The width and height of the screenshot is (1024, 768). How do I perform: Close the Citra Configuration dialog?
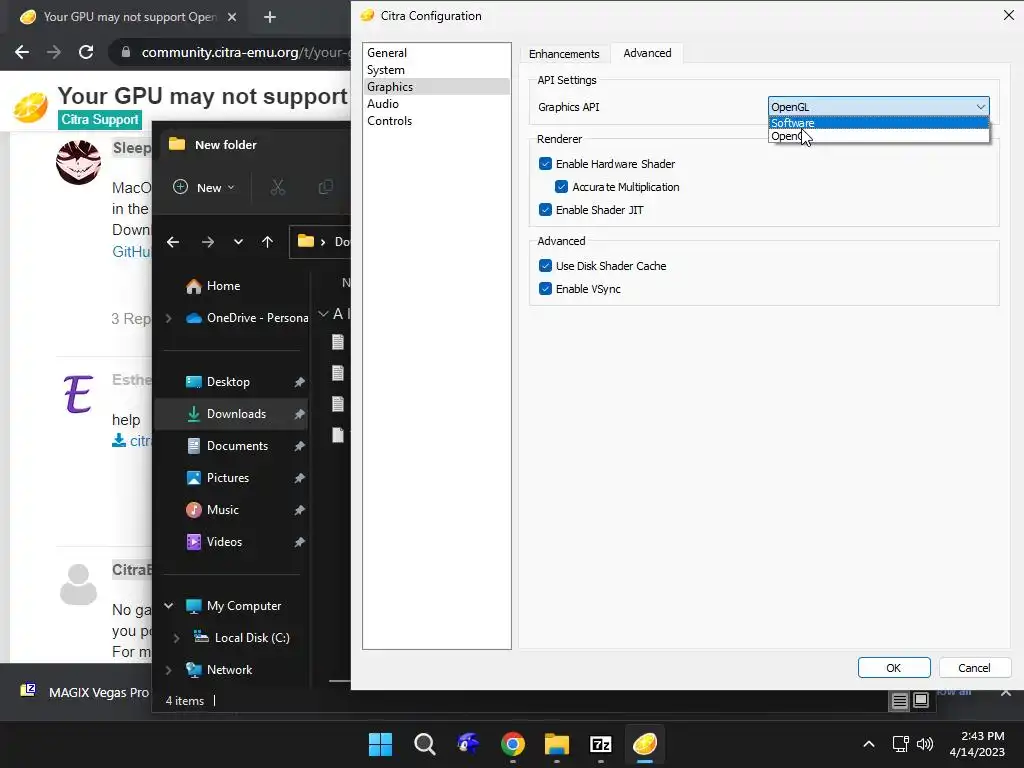(1008, 15)
